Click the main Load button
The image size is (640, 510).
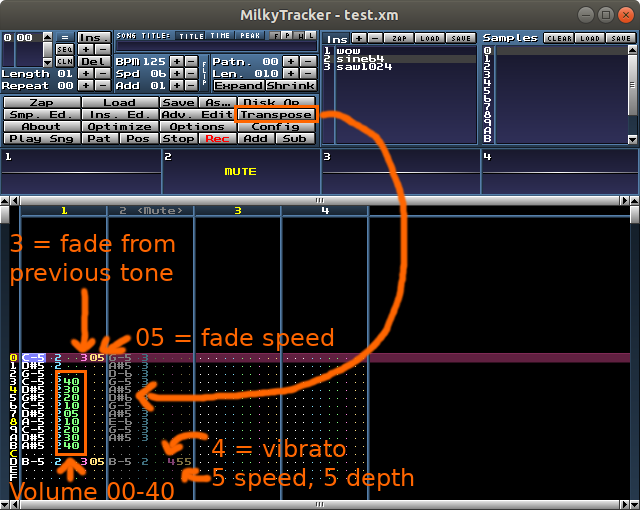click(120, 102)
